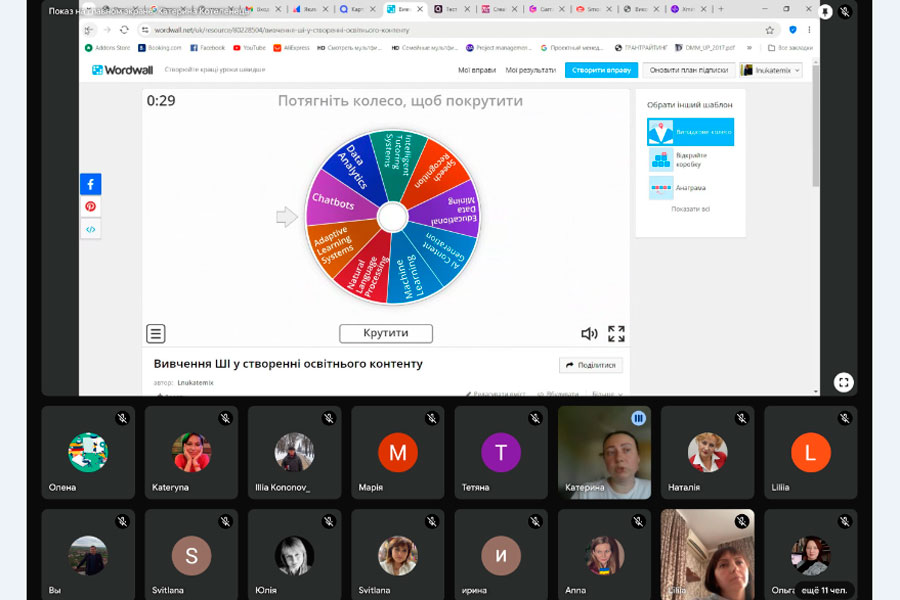Click the Поділитися share button

[591, 365]
